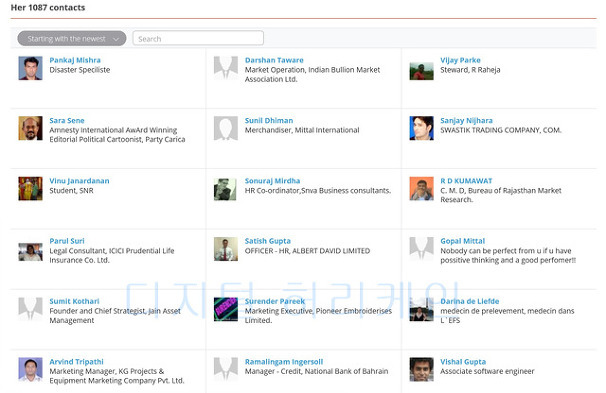Open Sumit Kothari's profile link
606x393 pixels.
(x=74, y=301)
